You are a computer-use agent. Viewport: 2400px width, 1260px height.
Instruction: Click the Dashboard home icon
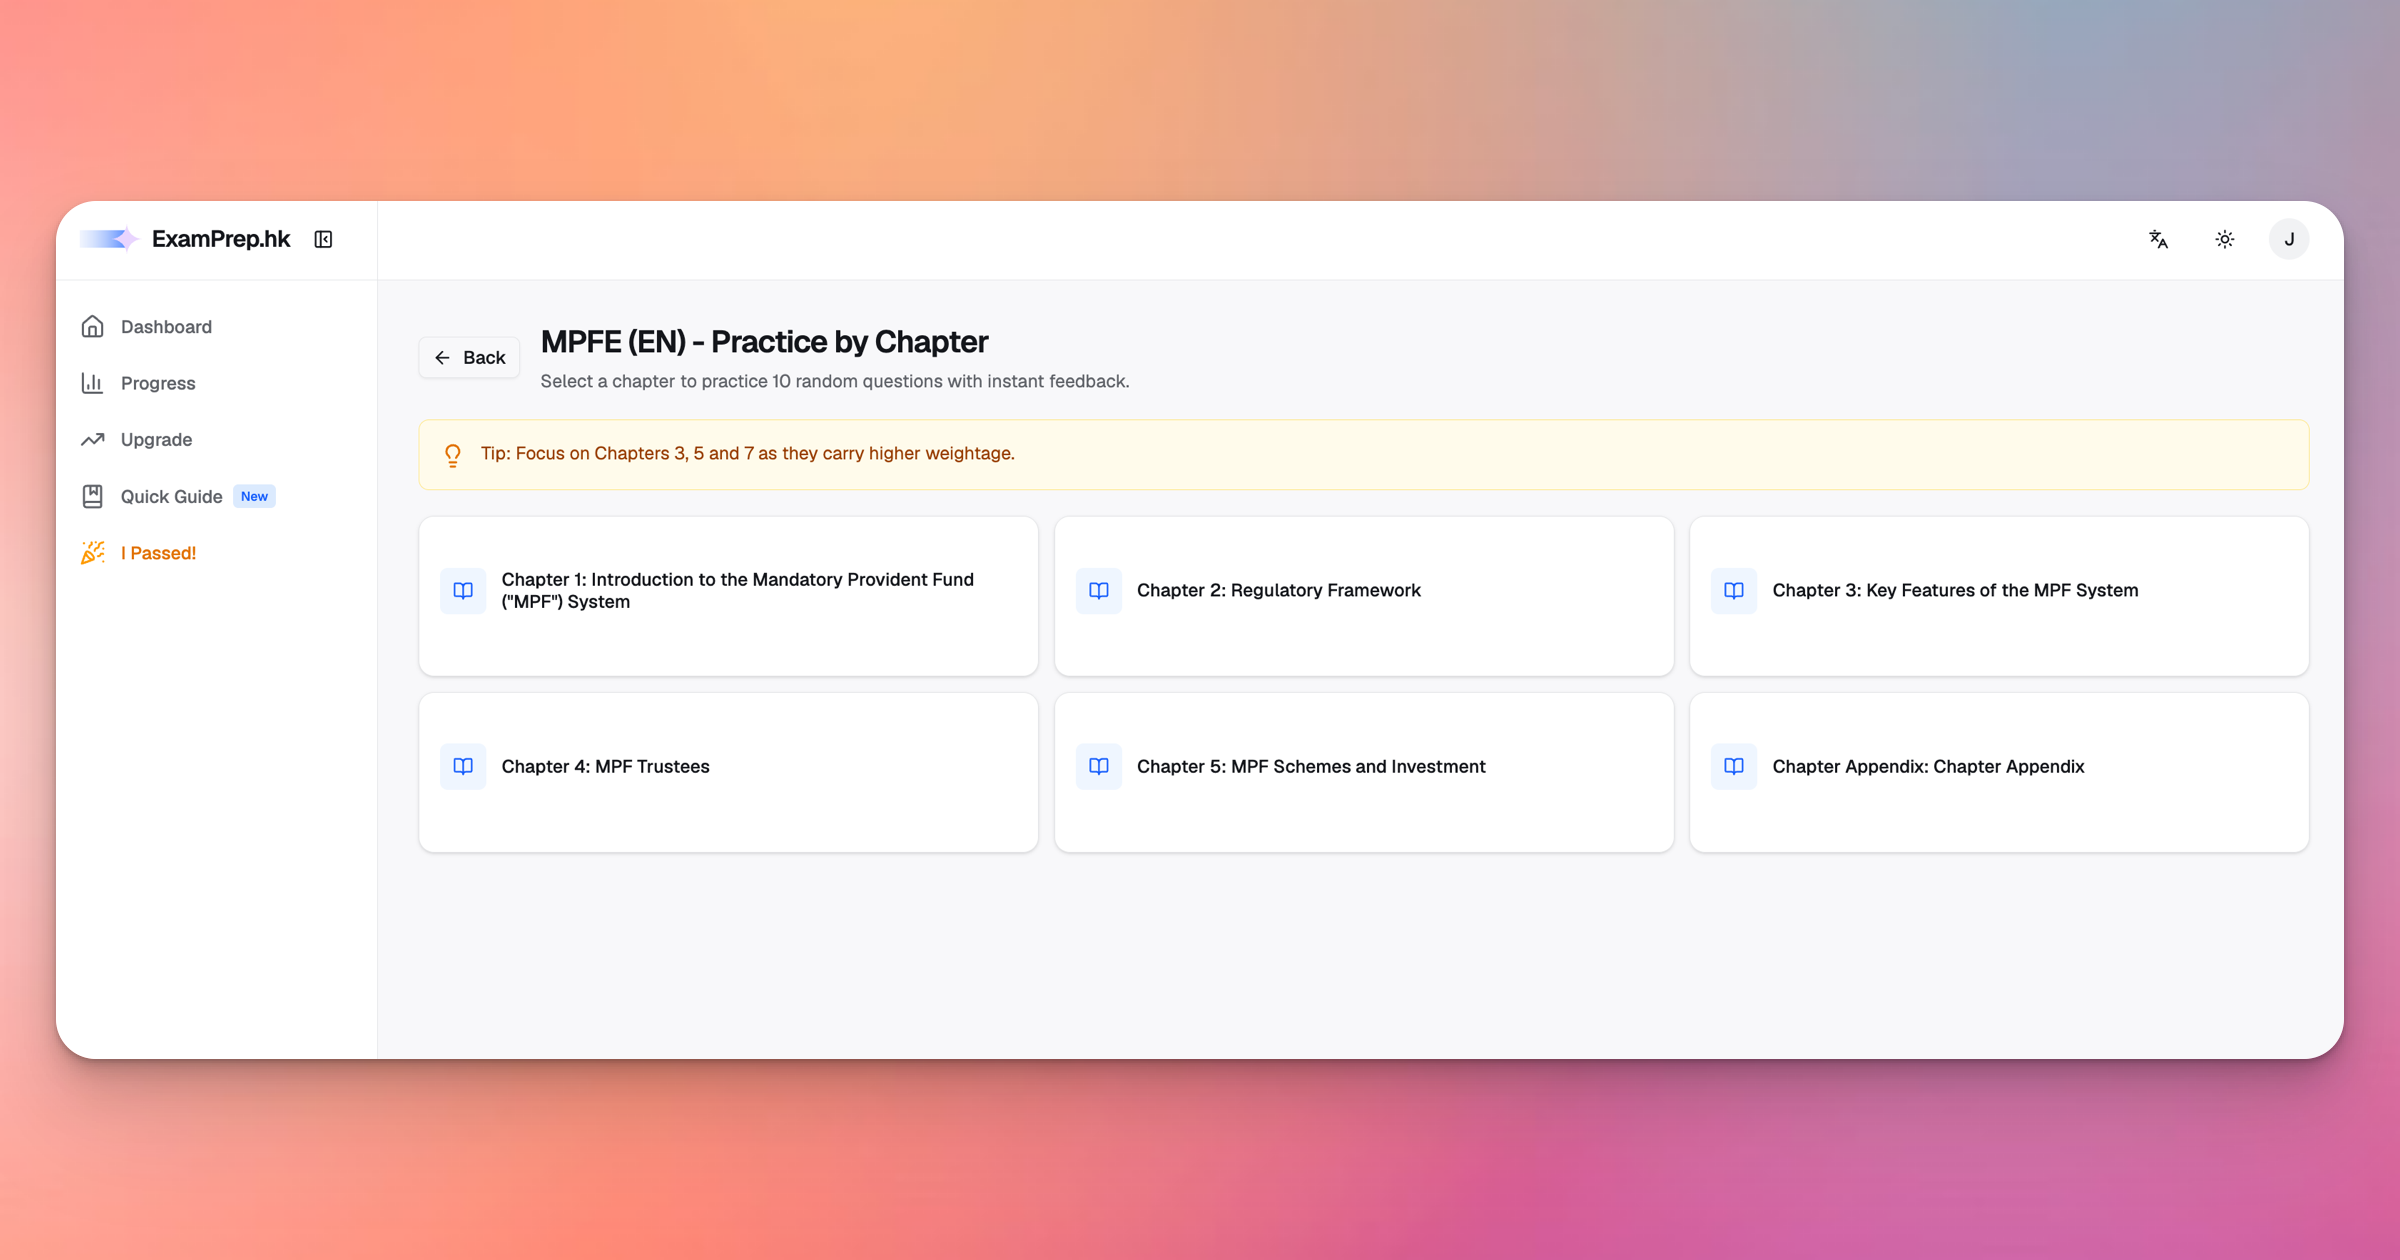pos(93,327)
